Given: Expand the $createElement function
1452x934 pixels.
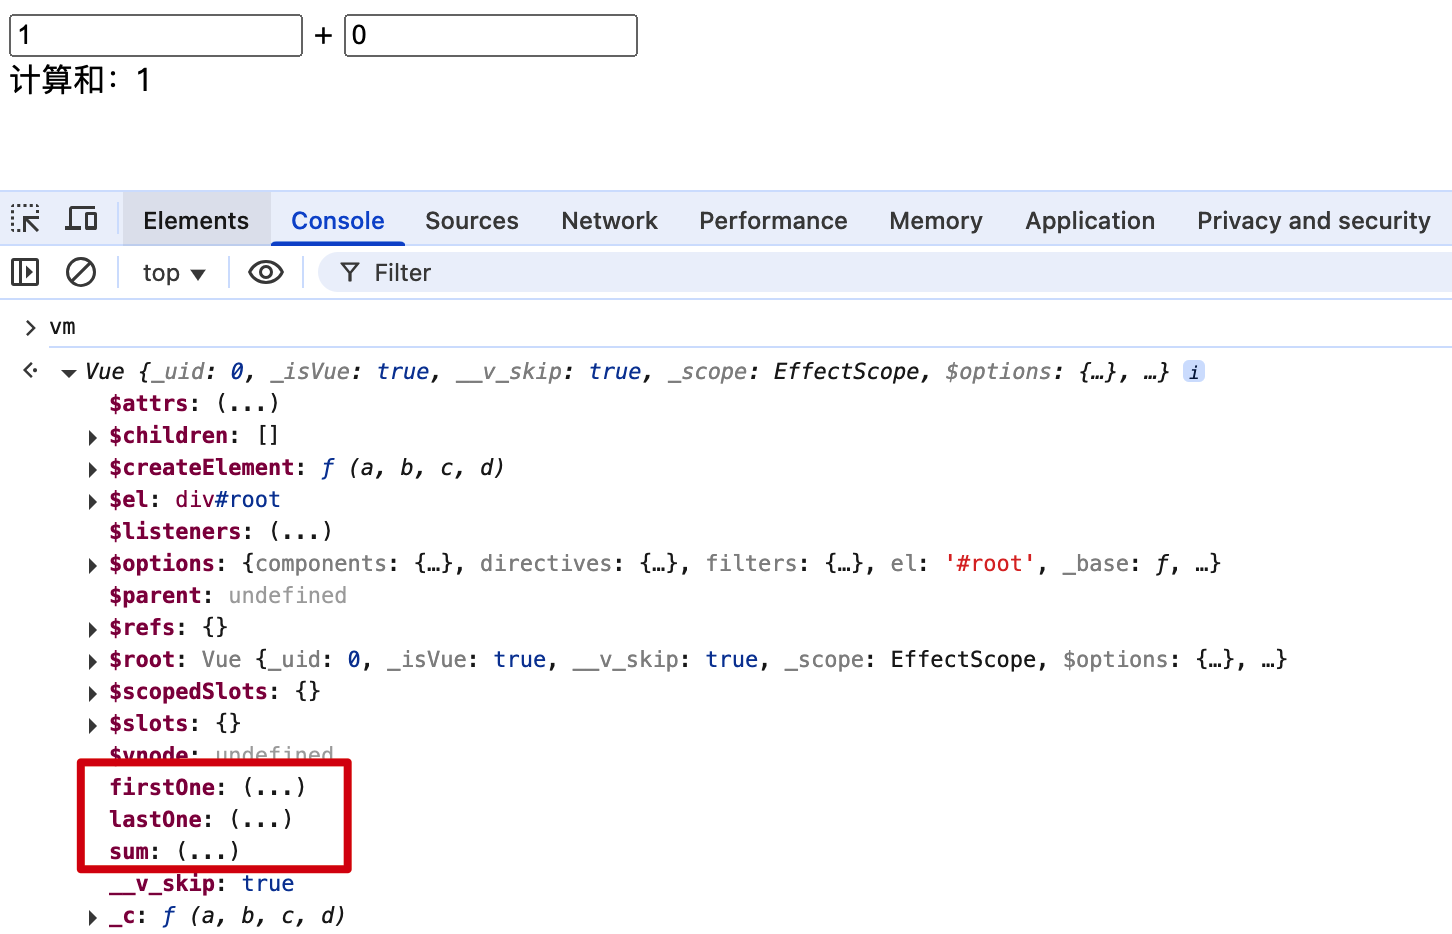Looking at the screenshot, I should (x=93, y=469).
